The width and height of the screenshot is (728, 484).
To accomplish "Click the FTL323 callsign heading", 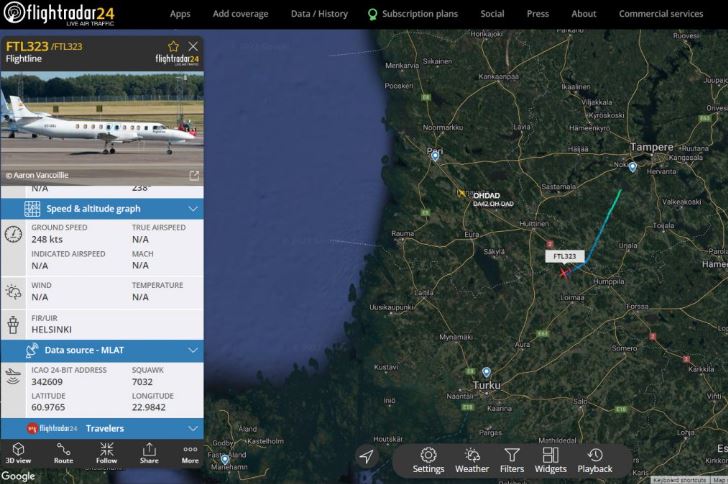I will click(x=27, y=46).
